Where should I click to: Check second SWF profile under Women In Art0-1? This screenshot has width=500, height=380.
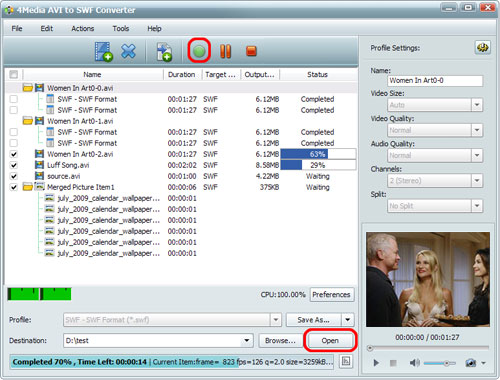point(14,143)
